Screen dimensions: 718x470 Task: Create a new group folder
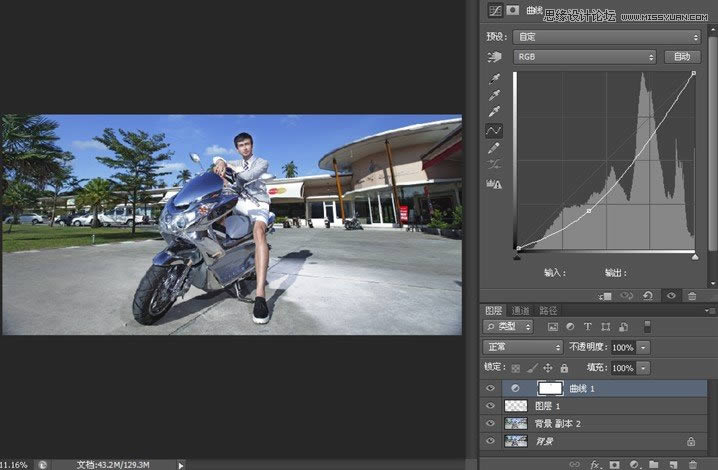(653, 465)
